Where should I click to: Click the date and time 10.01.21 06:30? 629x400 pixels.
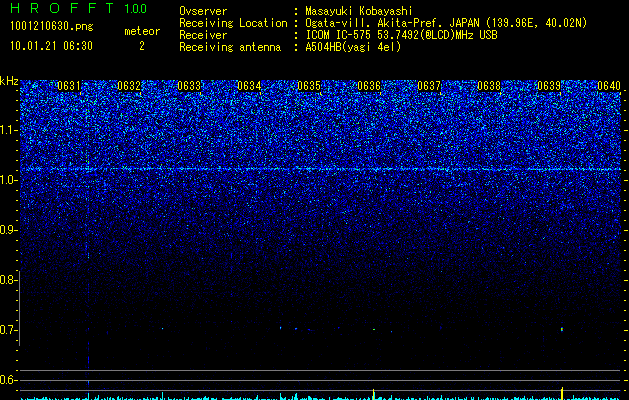point(51,46)
